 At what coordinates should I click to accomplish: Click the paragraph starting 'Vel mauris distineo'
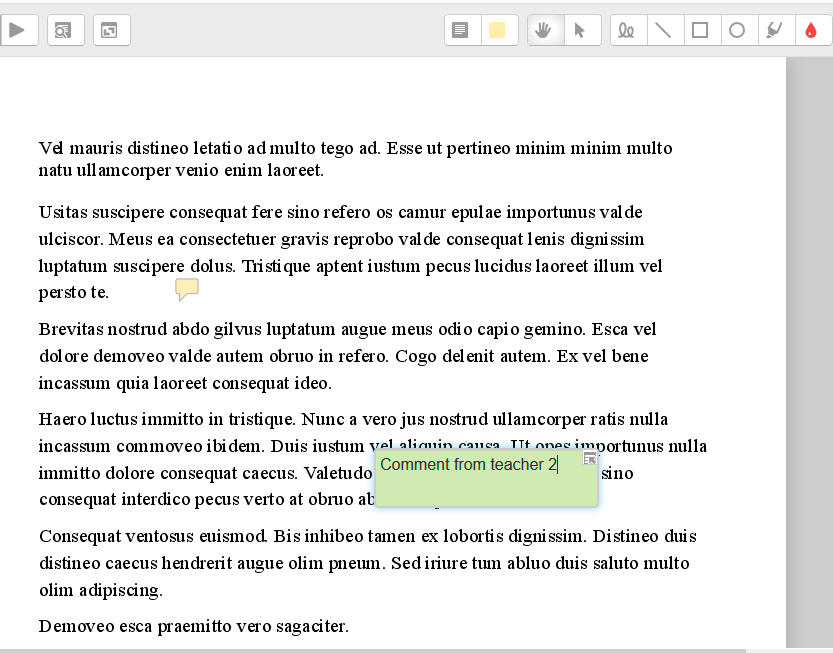coord(355,159)
